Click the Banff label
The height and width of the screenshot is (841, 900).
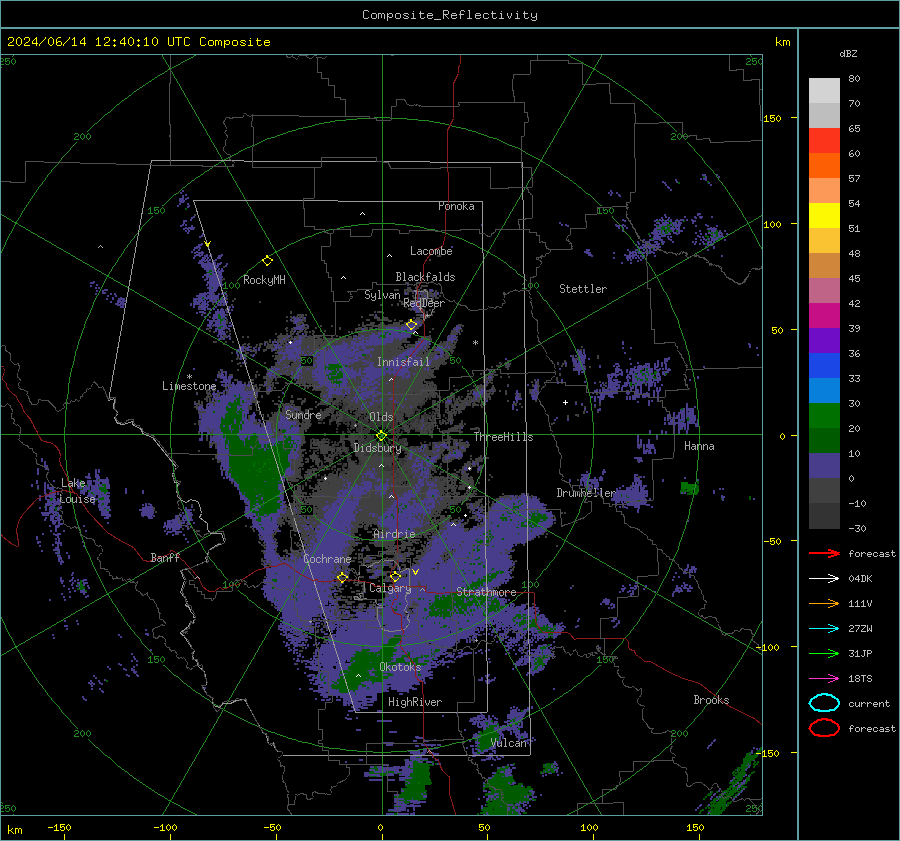(165, 558)
